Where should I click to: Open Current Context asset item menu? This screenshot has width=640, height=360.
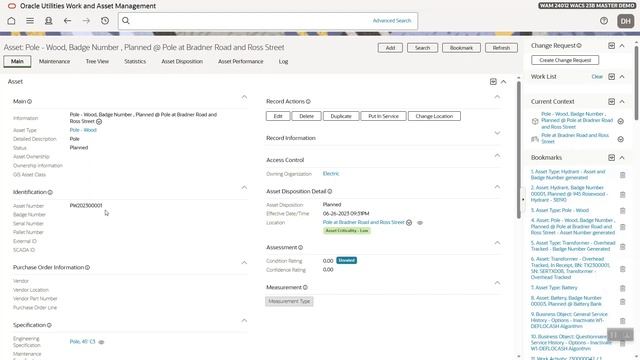(x=620, y=121)
